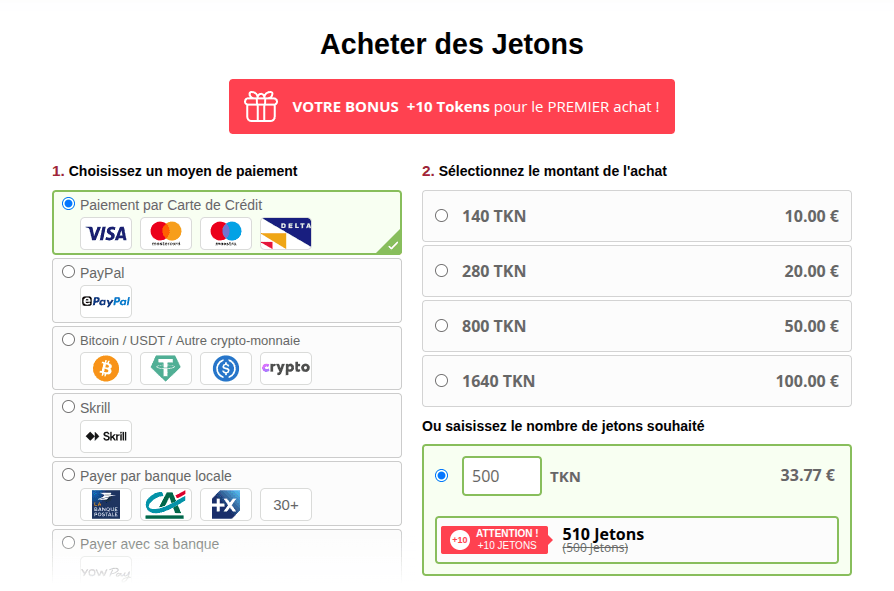
Task: Click the PayPal logo
Action: (105, 301)
